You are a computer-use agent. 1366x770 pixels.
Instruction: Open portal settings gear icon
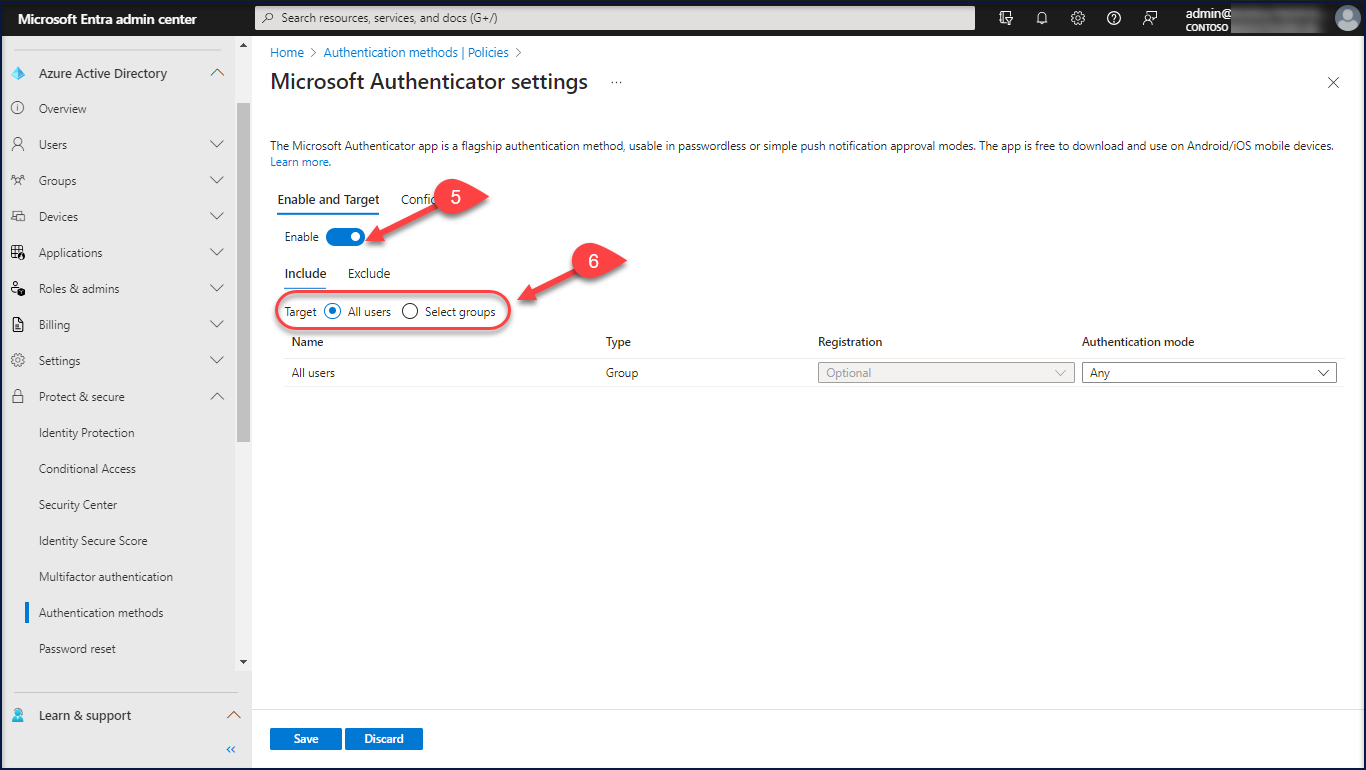click(1078, 18)
